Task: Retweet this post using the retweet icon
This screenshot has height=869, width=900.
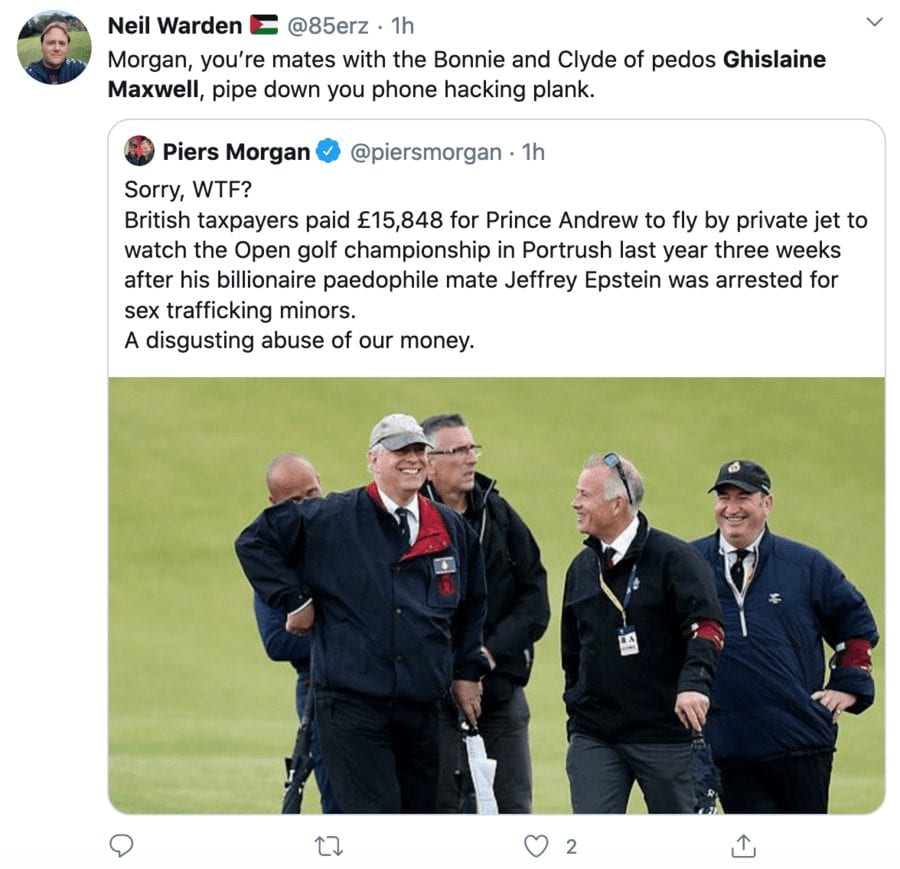Action: (x=329, y=847)
